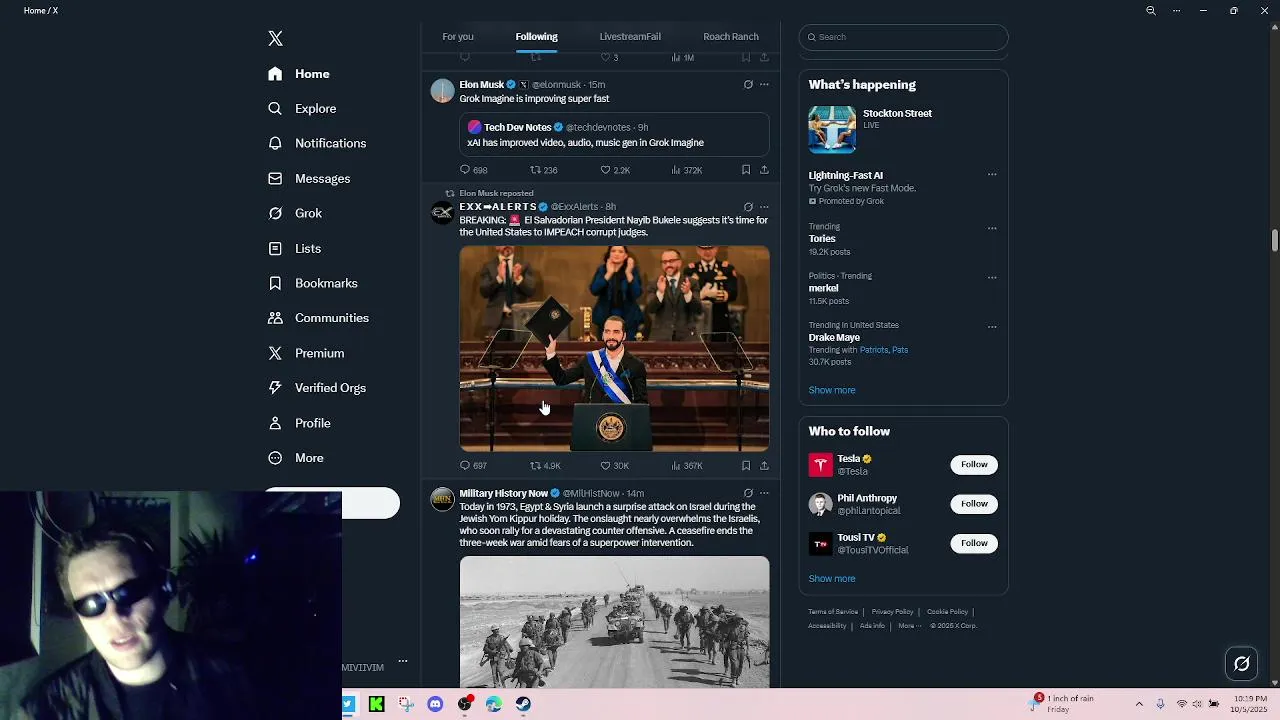The height and width of the screenshot is (720, 1280).
Task: Open Grok from the sidebar
Action: (295, 213)
